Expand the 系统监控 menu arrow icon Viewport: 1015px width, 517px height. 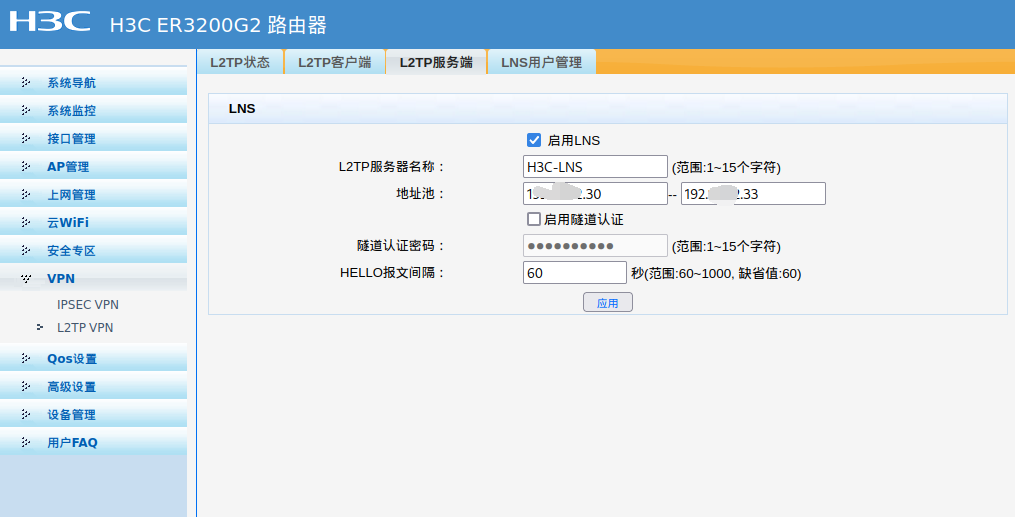tap(26, 110)
